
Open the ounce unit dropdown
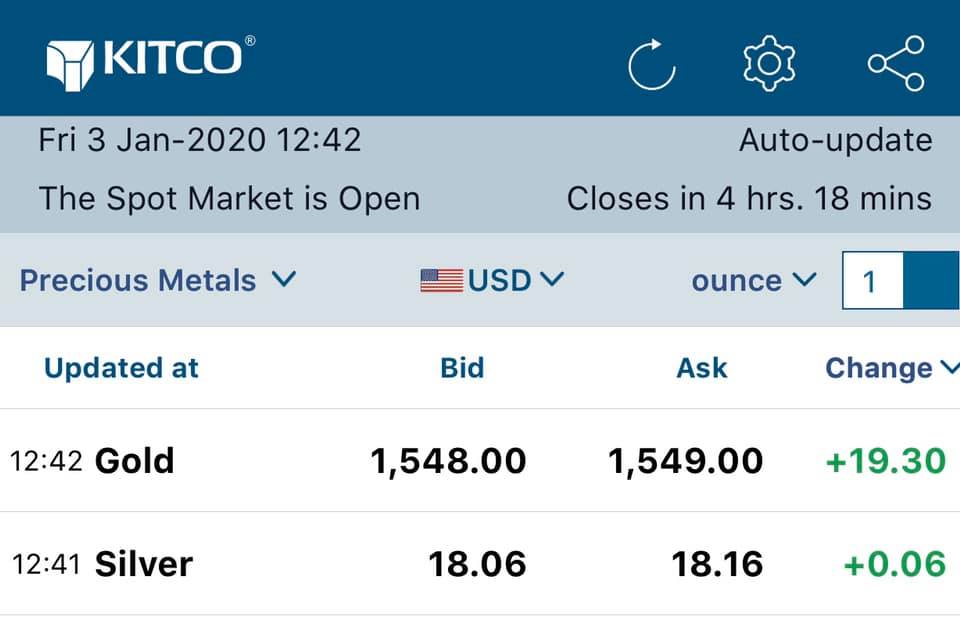tap(754, 281)
